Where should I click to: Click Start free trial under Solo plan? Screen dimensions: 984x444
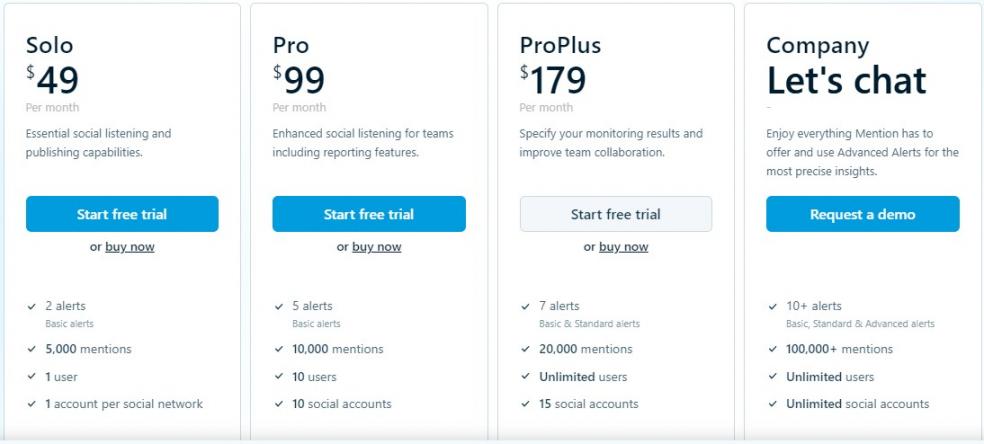point(122,214)
